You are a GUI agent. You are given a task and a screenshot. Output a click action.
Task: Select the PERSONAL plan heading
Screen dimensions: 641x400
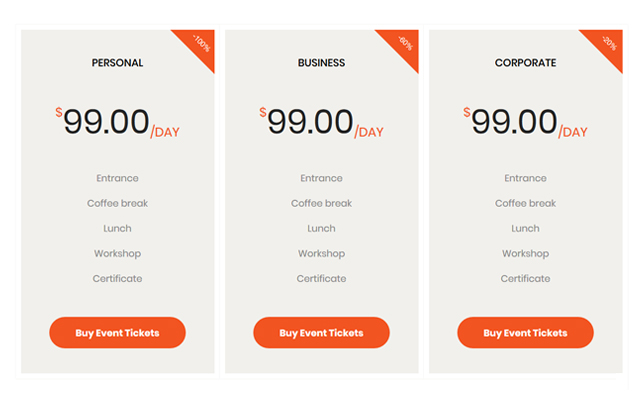coord(117,63)
